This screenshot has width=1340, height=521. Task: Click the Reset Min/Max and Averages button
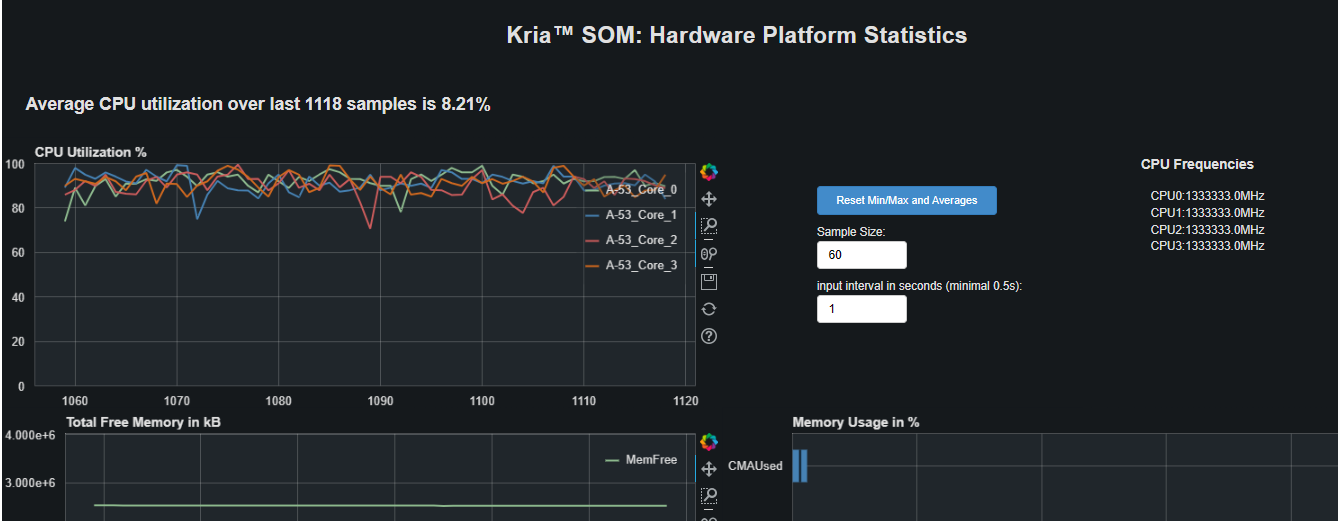click(x=907, y=200)
